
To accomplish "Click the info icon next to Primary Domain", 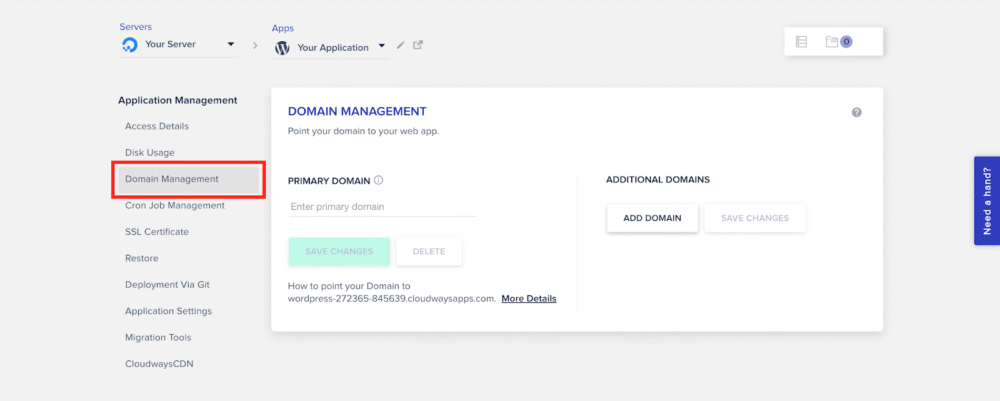I will click(379, 181).
